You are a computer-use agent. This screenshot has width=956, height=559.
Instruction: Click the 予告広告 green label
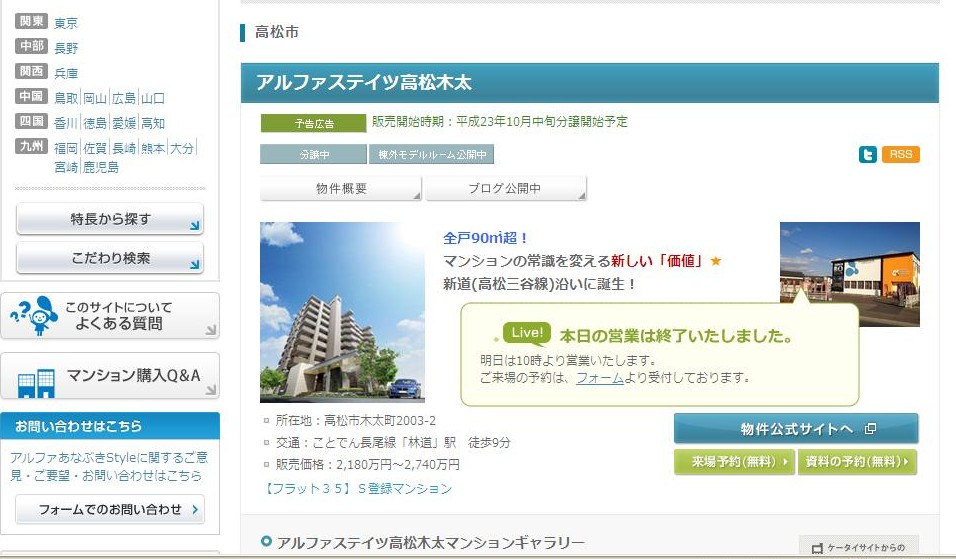313,123
